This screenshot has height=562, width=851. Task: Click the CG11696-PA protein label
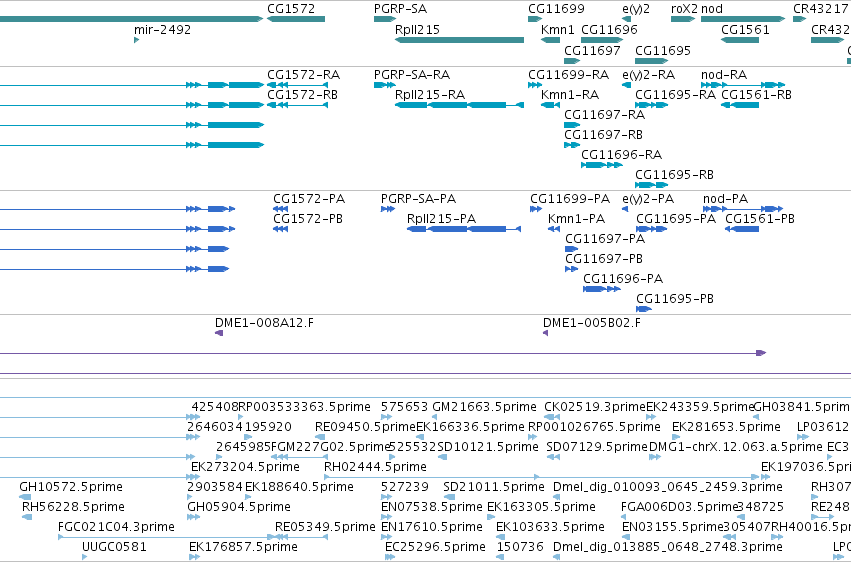pyautogui.click(x=623, y=279)
